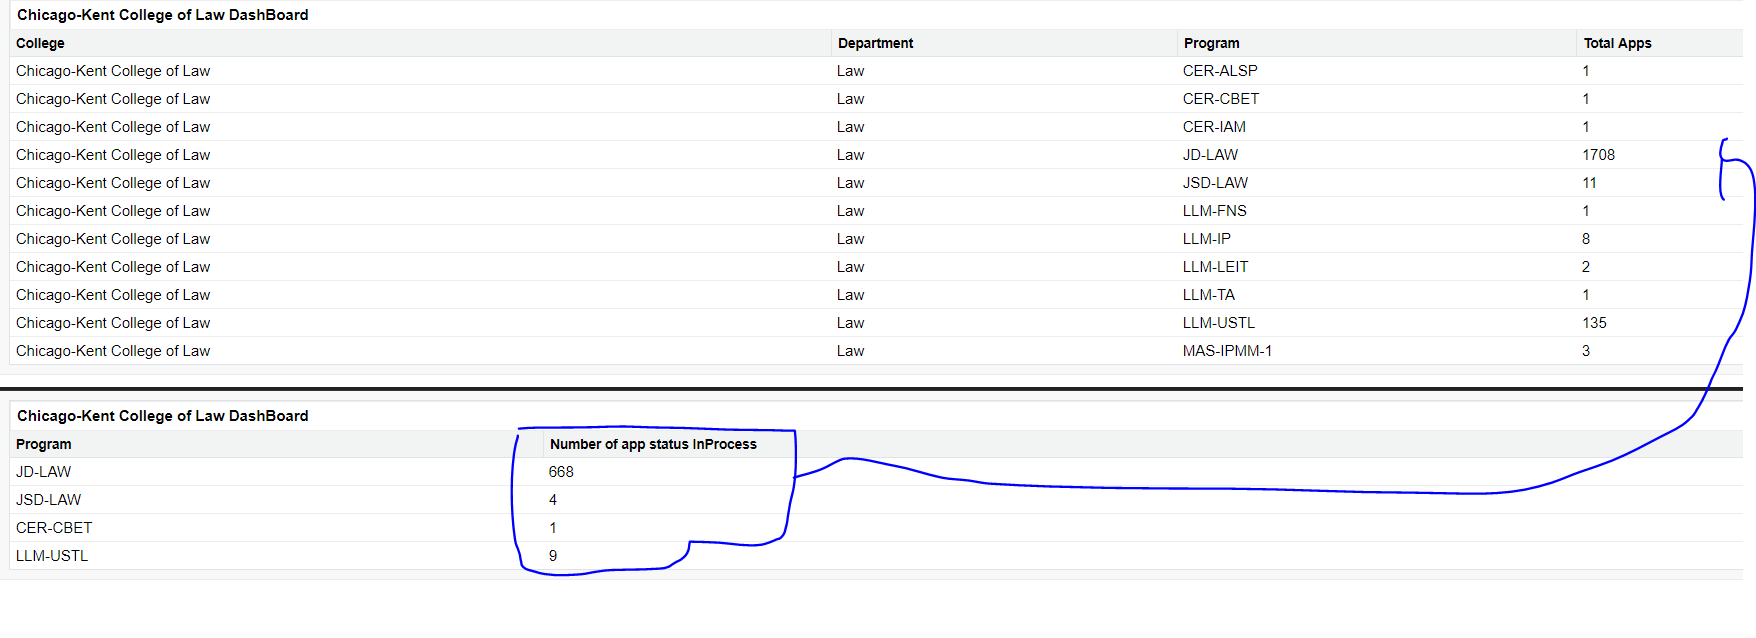Image resolution: width=1756 pixels, height=638 pixels.
Task: Click the "Number of app status InProcess" header
Action: [653, 444]
